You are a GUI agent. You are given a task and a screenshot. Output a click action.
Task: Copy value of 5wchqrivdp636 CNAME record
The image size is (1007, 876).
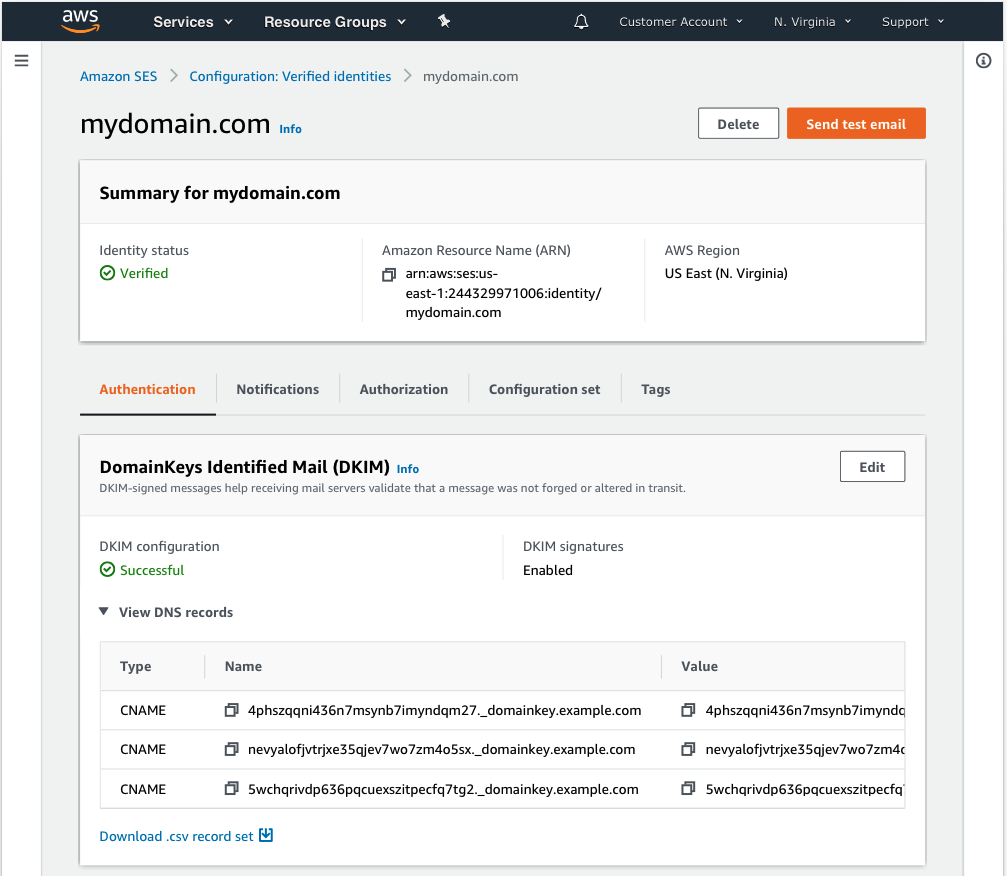click(688, 789)
